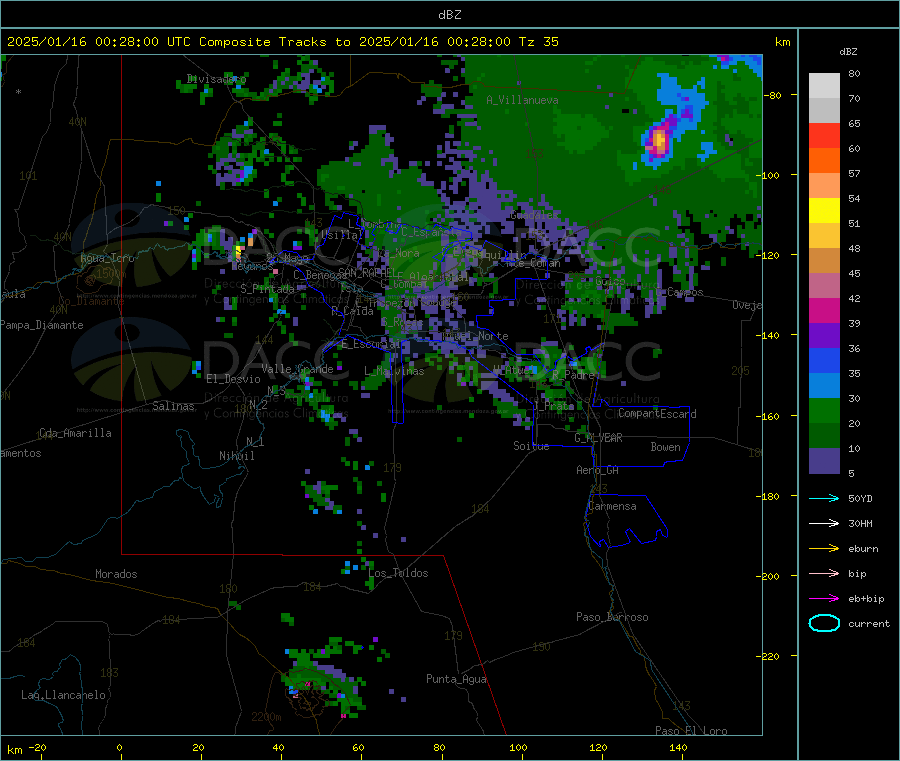Click the CompantEscand map label
The image size is (900, 761).
click(657, 414)
